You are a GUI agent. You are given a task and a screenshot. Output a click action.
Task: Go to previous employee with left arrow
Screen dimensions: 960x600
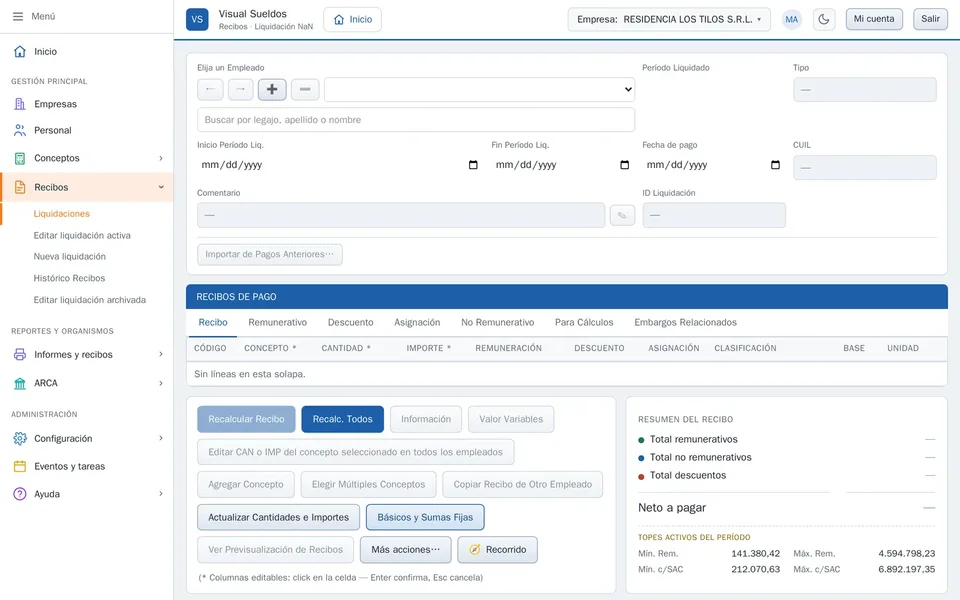pyautogui.click(x=210, y=89)
